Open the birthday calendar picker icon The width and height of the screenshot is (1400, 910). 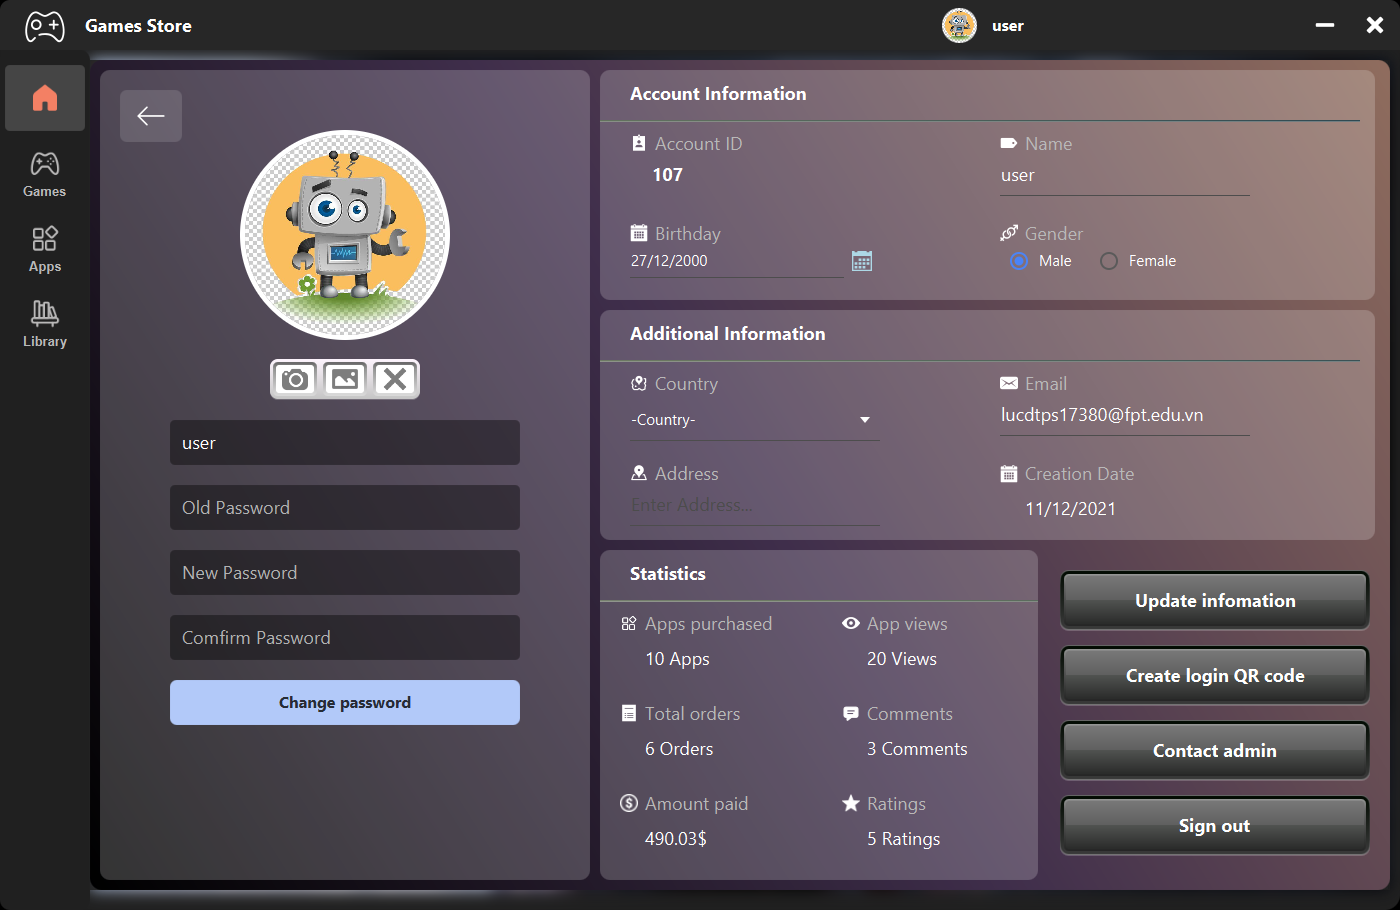(x=862, y=261)
